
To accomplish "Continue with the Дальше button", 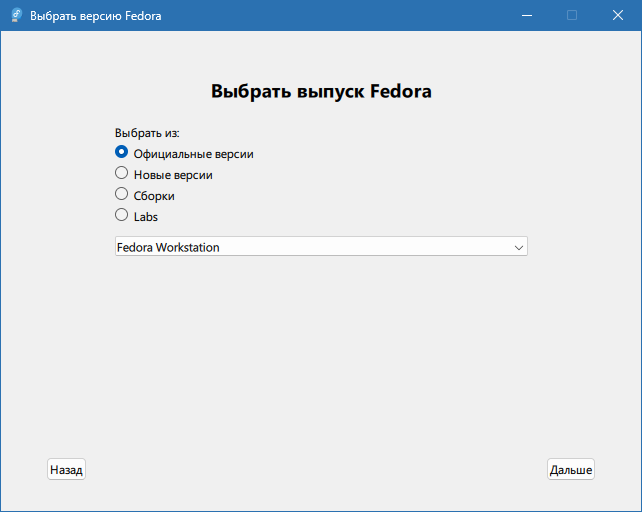I will pos(570,469).
